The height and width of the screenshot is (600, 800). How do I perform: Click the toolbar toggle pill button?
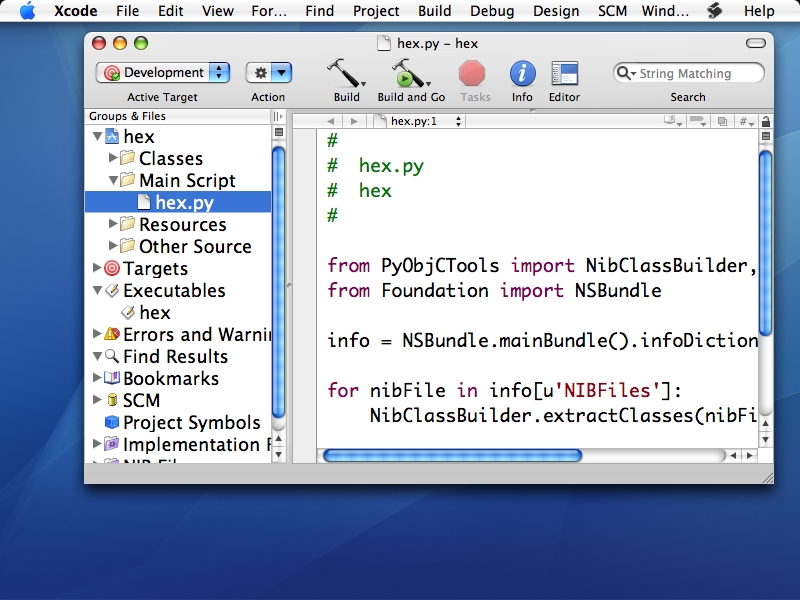point(756,43)
